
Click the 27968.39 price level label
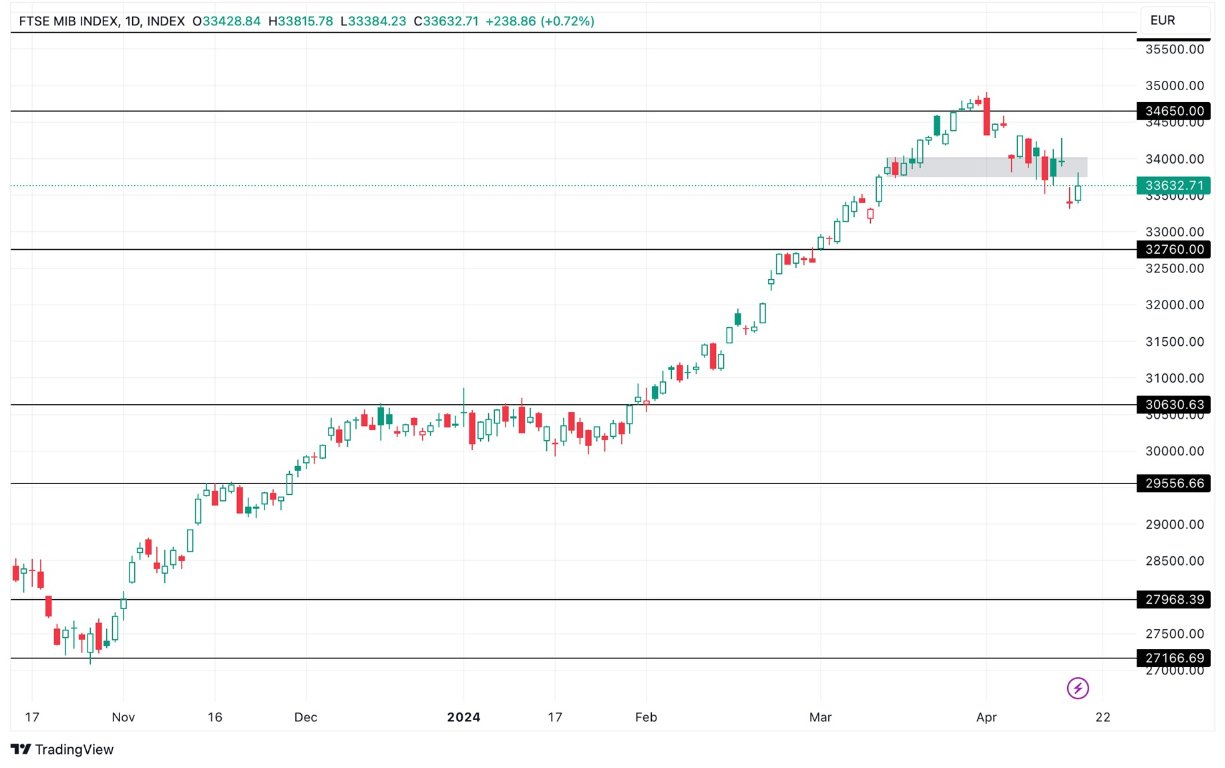pos(1174,598)
